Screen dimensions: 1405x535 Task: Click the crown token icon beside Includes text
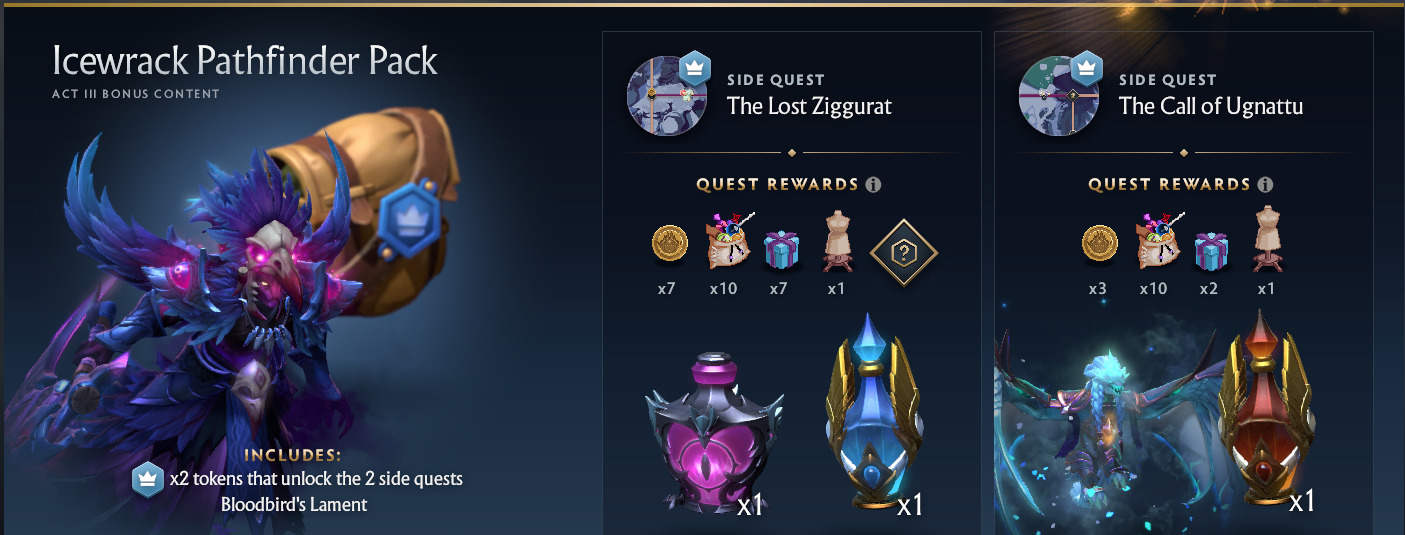(x=148, y=479)
